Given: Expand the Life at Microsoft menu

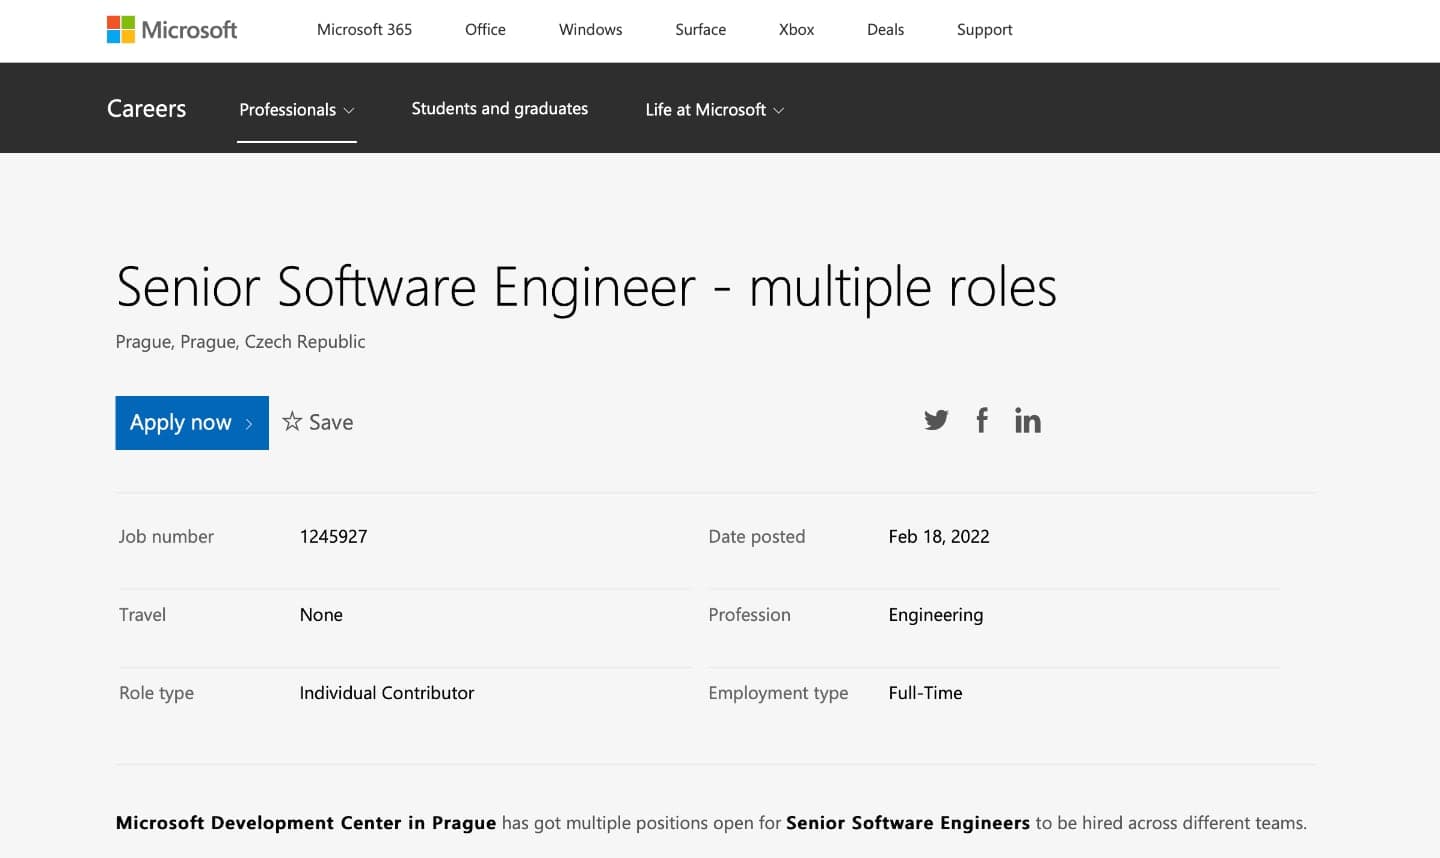Looking at the screenshot, I should [x=714, y=109].
